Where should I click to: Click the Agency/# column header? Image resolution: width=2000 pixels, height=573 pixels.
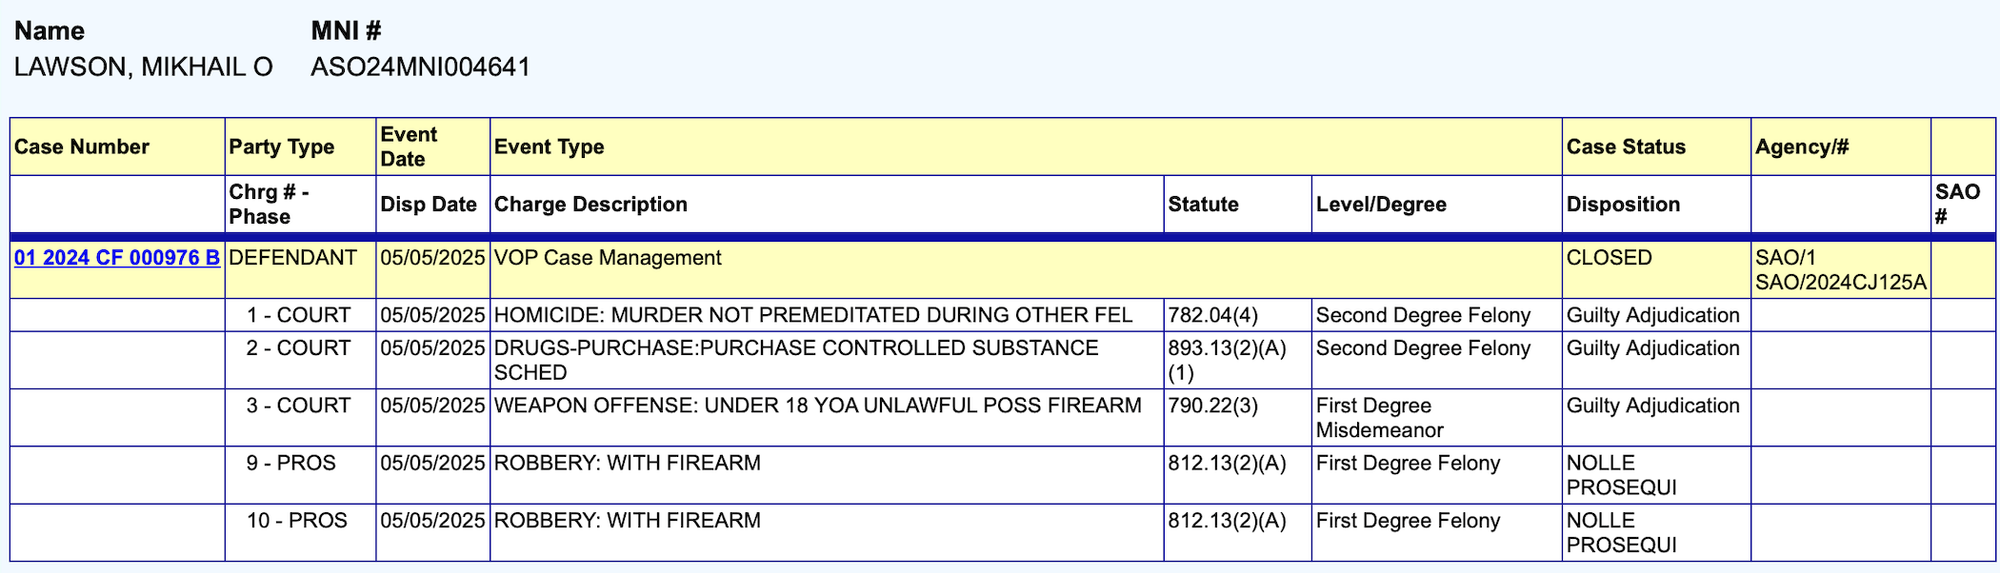click(1801, 147)
